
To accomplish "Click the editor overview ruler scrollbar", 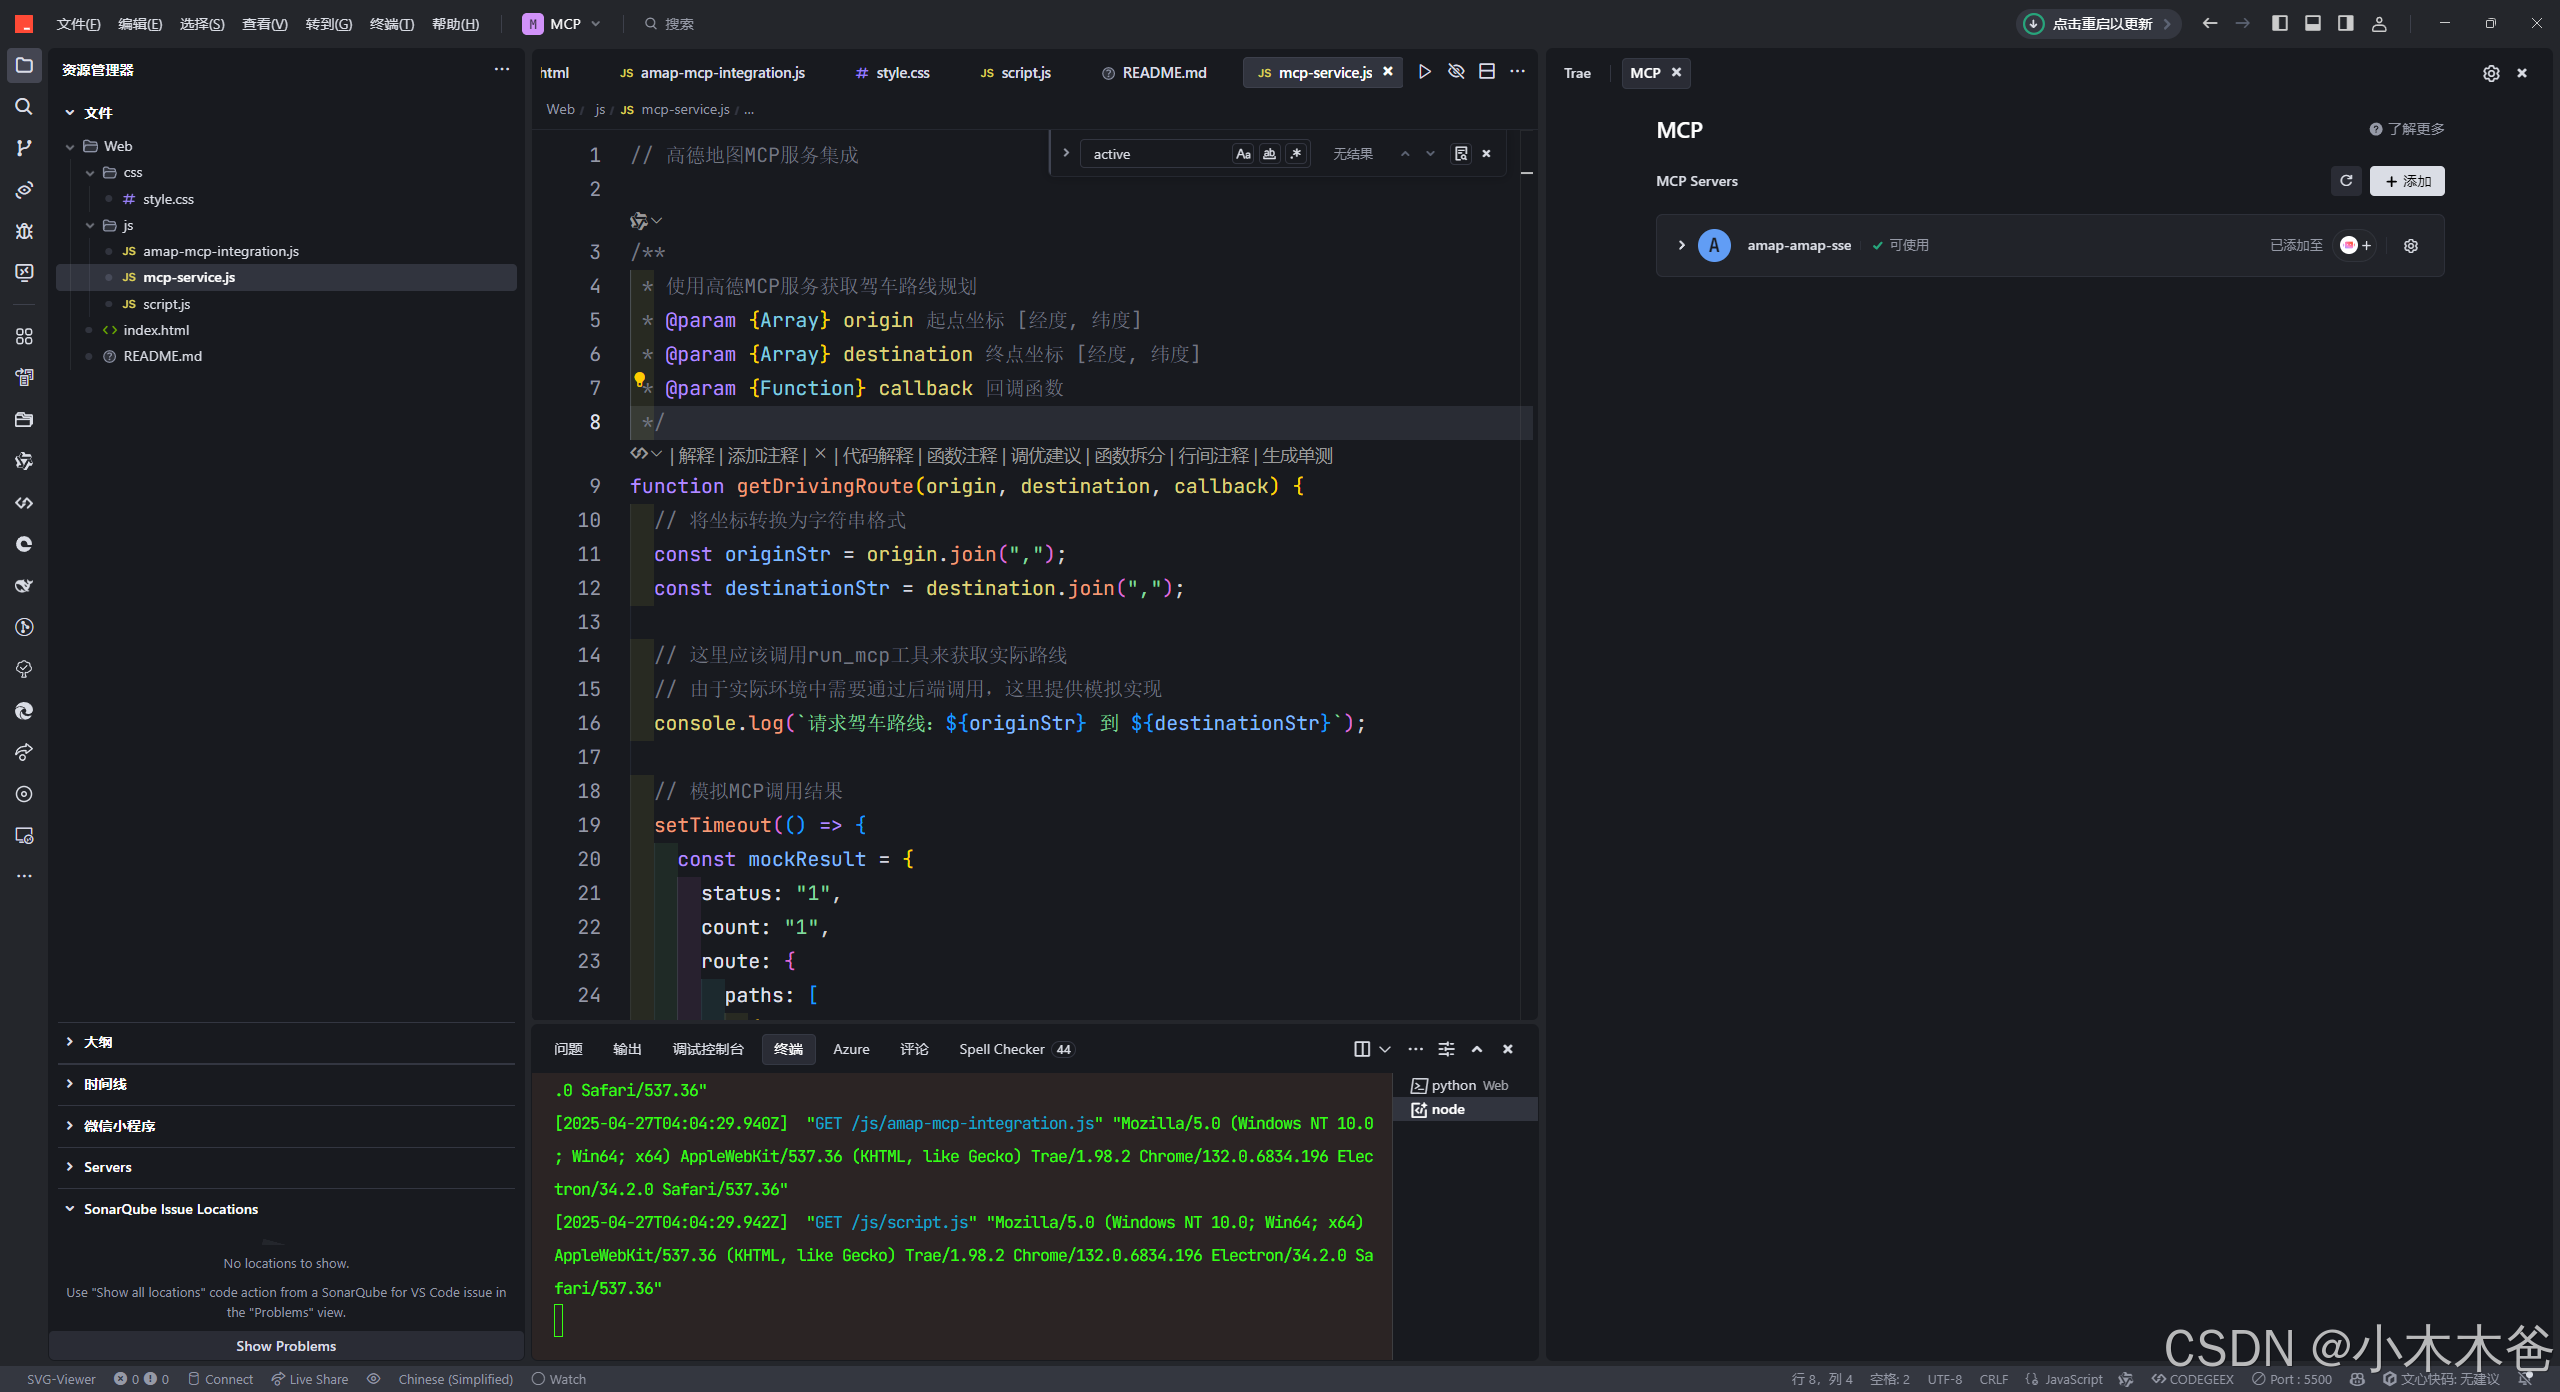I will pos(1527,600).
